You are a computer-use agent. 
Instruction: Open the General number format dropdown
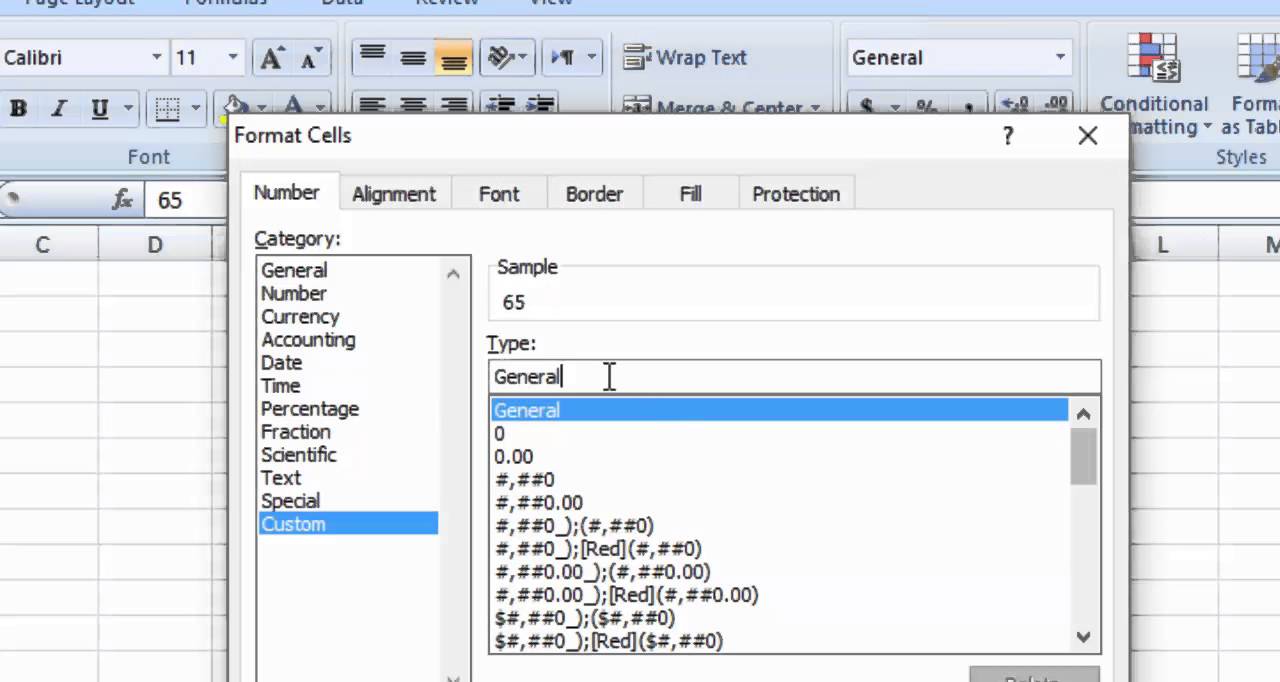(1060, 58)
